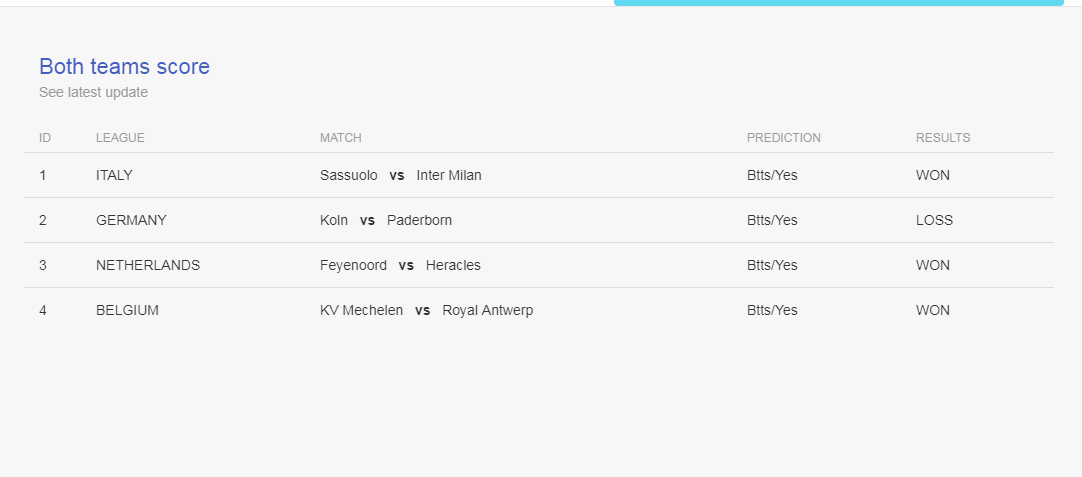
Task: Select the GERMANY league cell
Action: (131, 220)
